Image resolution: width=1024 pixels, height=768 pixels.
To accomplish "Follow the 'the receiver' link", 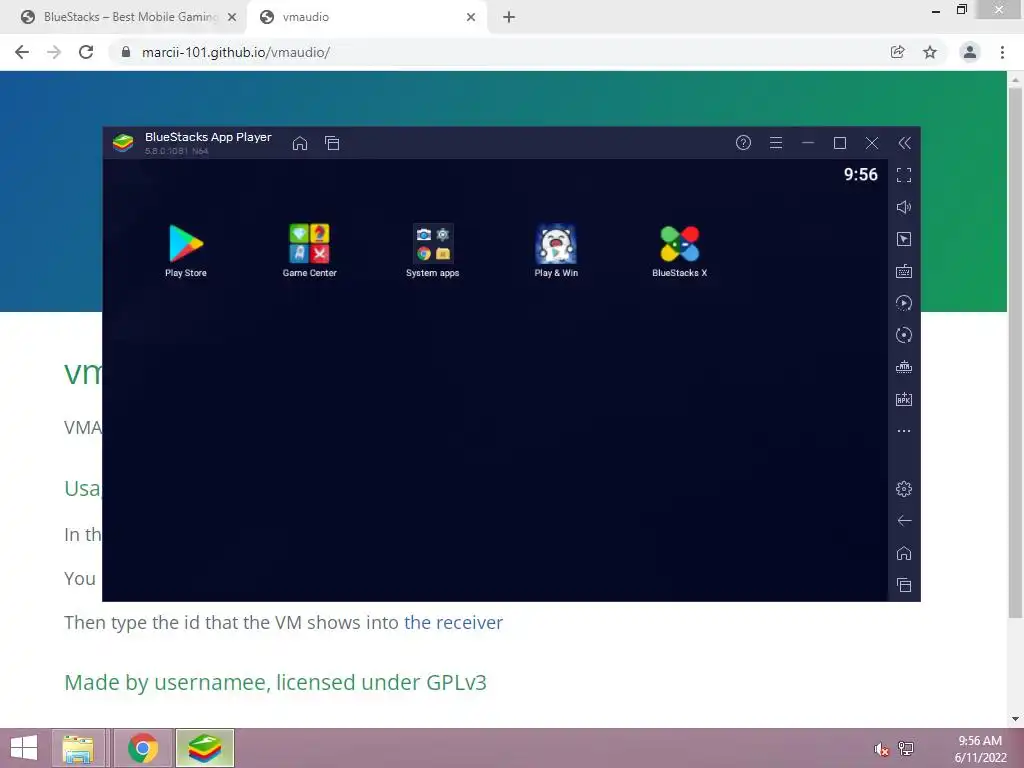I will click(453, 622).
